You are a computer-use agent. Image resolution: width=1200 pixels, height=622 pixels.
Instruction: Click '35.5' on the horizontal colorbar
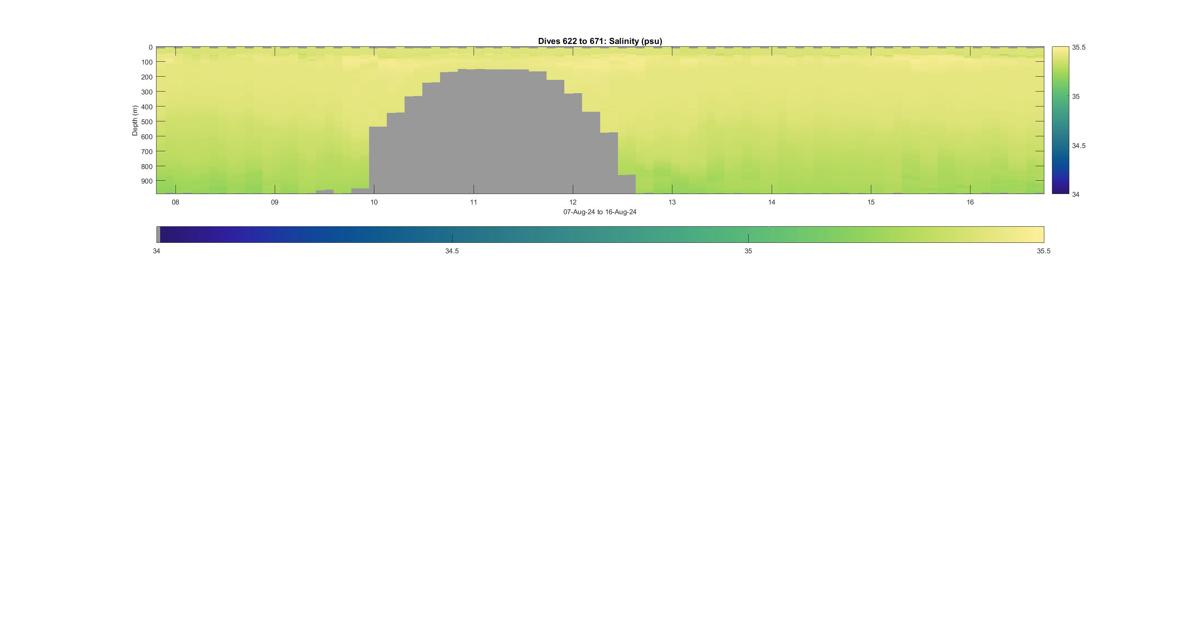coord(1044,251)
